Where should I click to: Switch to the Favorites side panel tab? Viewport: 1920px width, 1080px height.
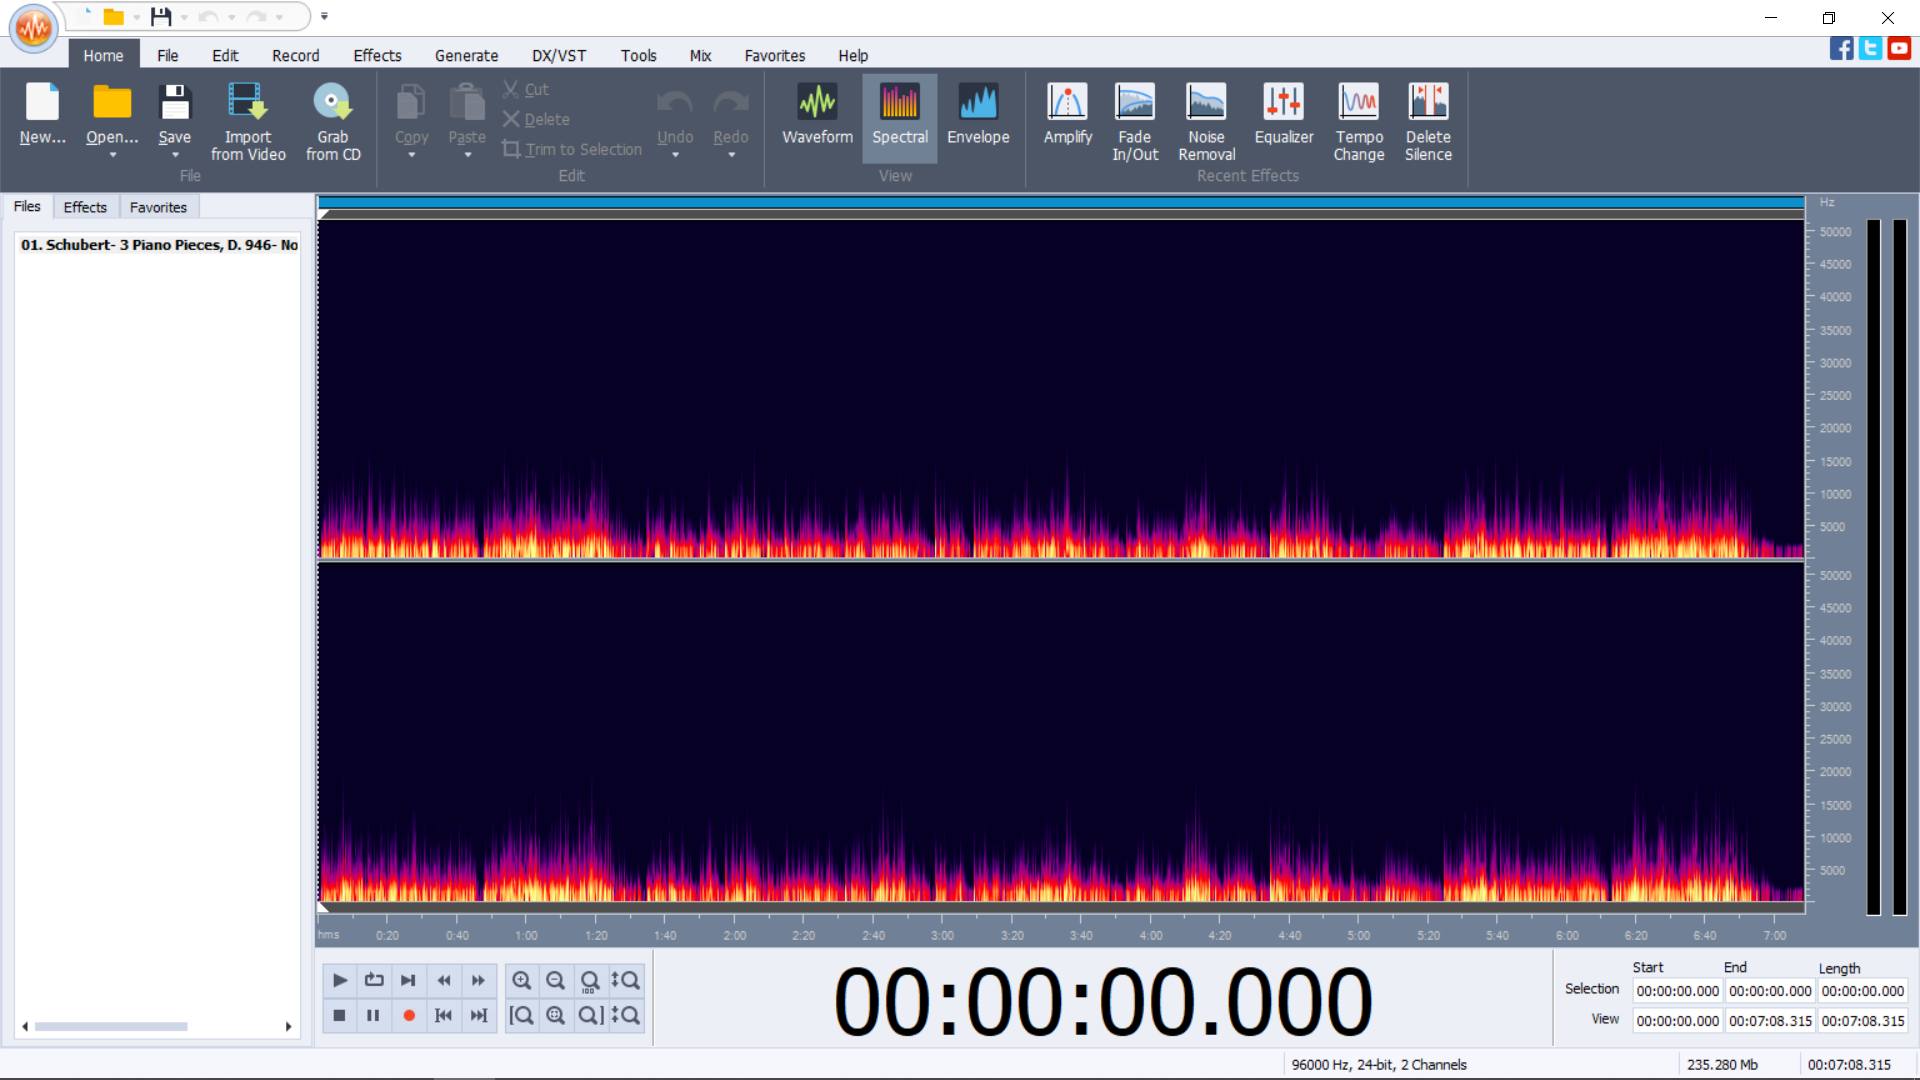coord(158,207)
